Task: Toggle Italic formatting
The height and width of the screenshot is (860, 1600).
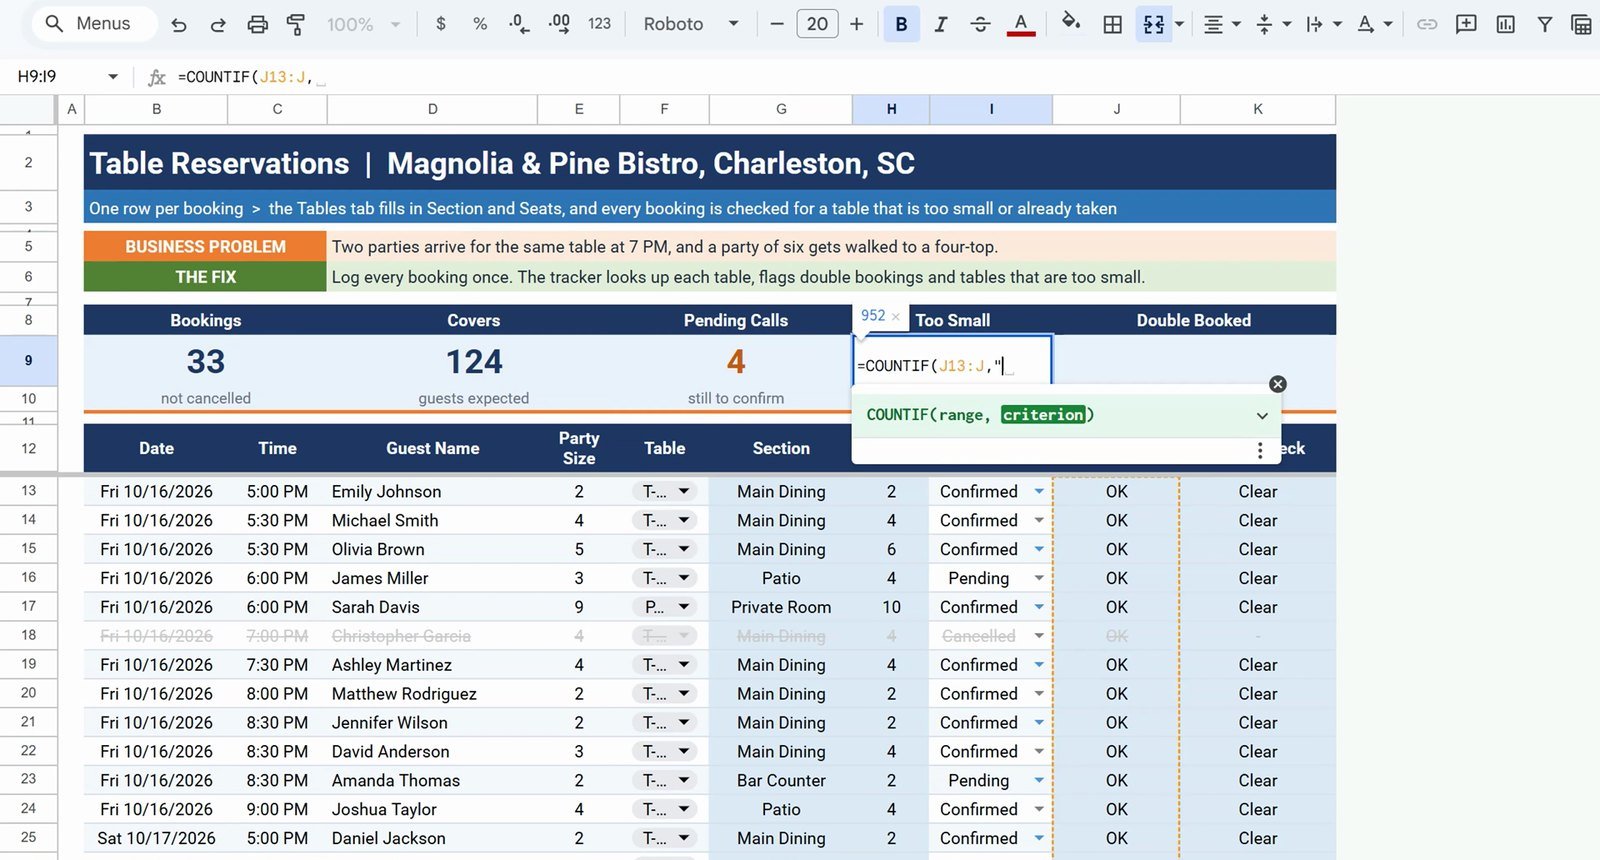Action: pyautogui.click(x=940, y=24)
